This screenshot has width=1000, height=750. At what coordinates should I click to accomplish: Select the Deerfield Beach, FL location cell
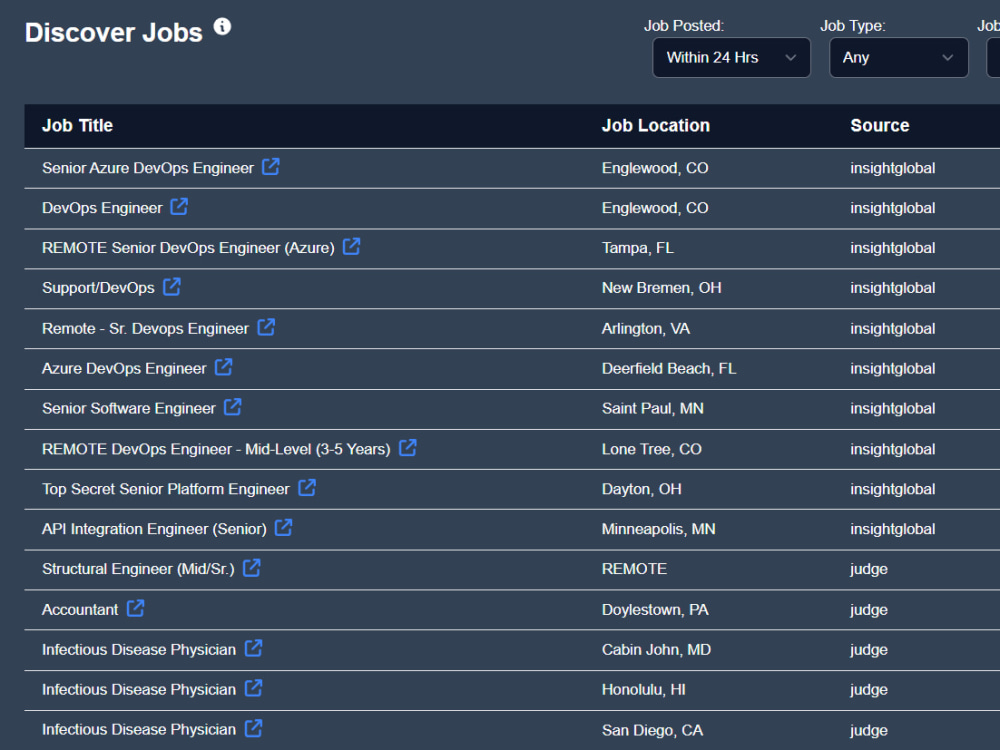669,369
